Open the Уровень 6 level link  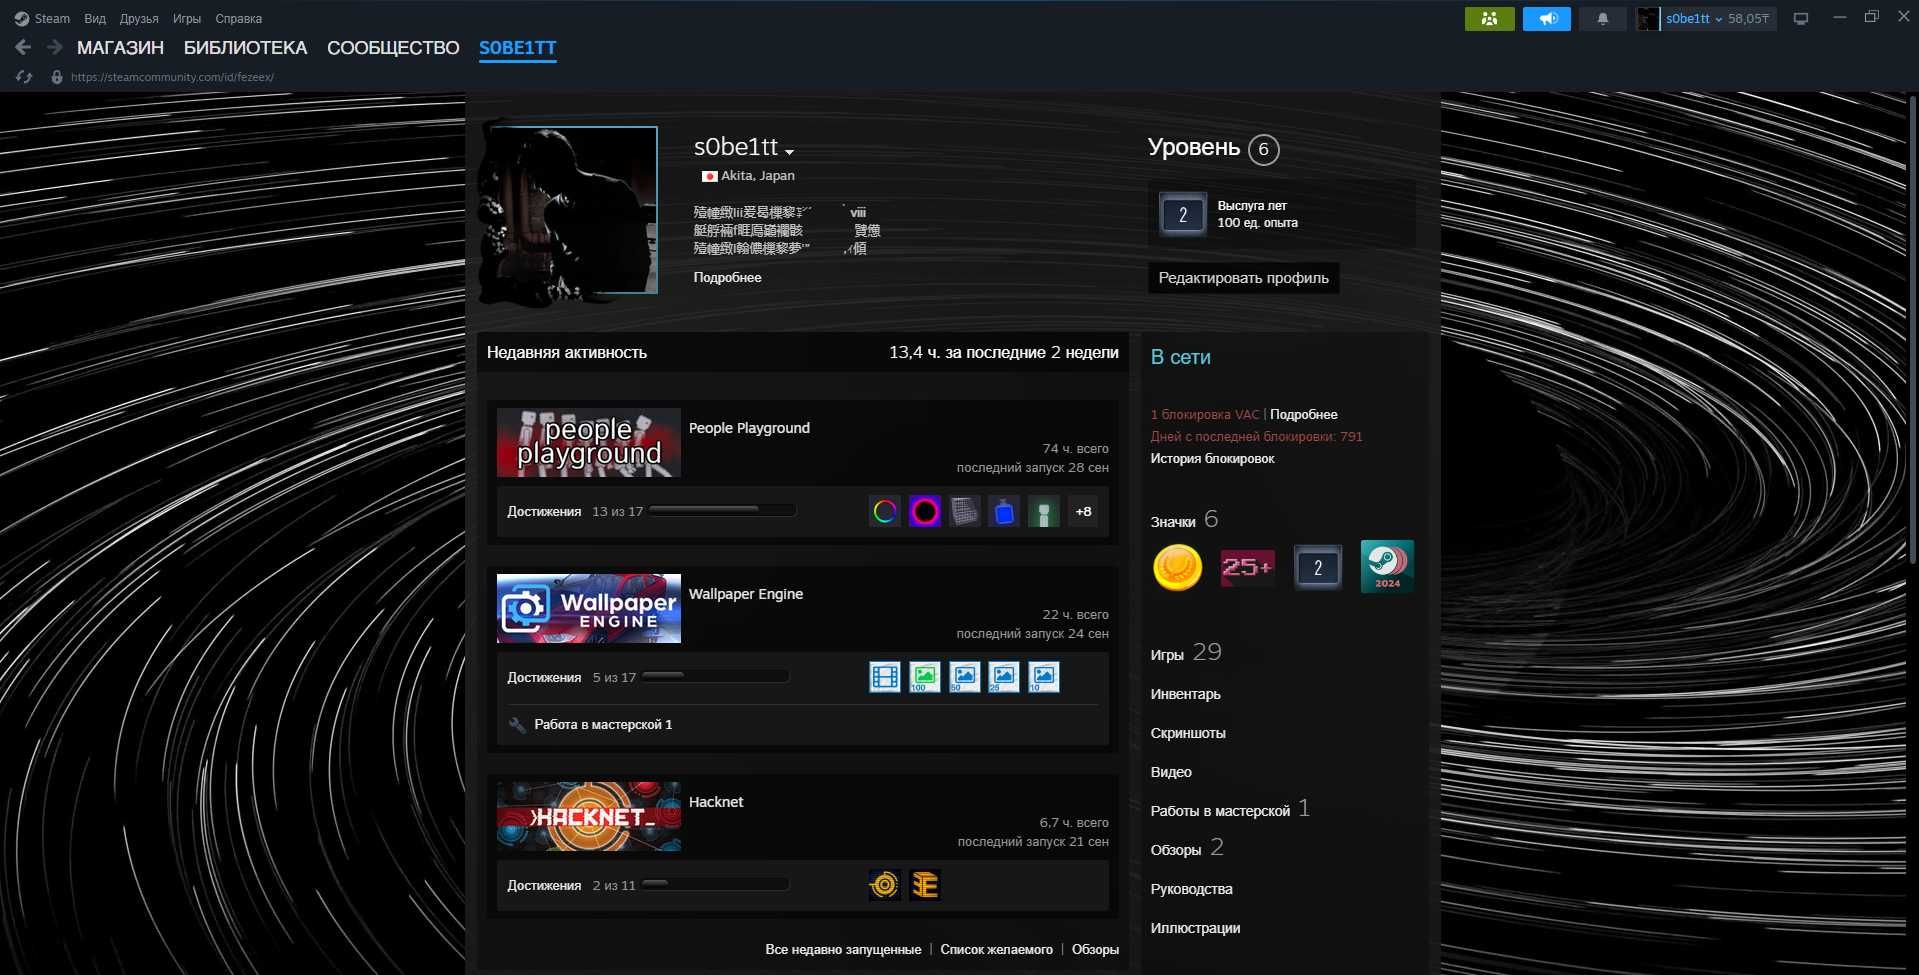coord(1213,148)
